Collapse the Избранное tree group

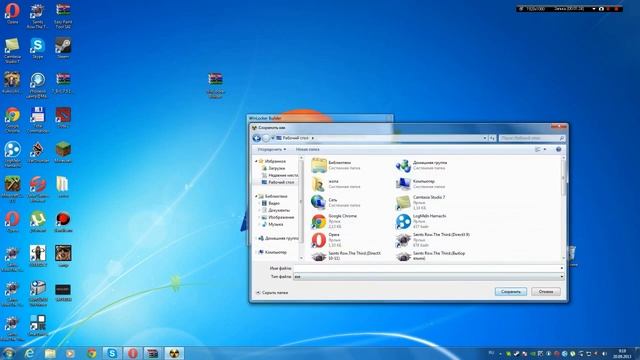tap(256, 161)
